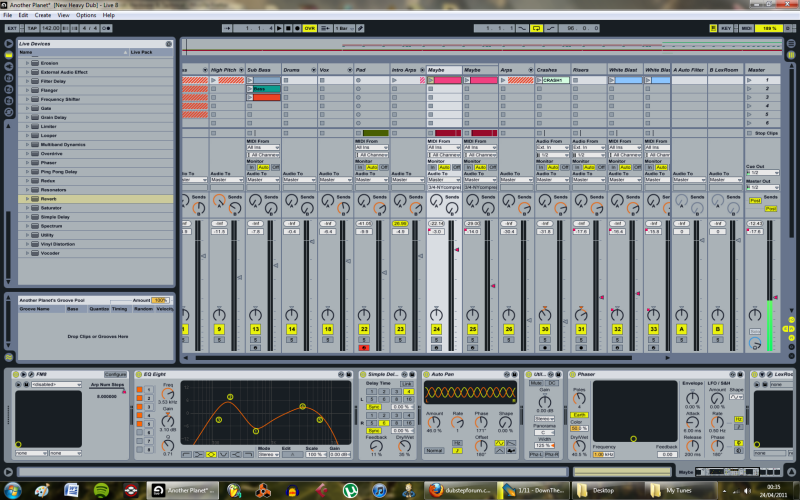Toggle the Phaser device activator

(572, 374)
